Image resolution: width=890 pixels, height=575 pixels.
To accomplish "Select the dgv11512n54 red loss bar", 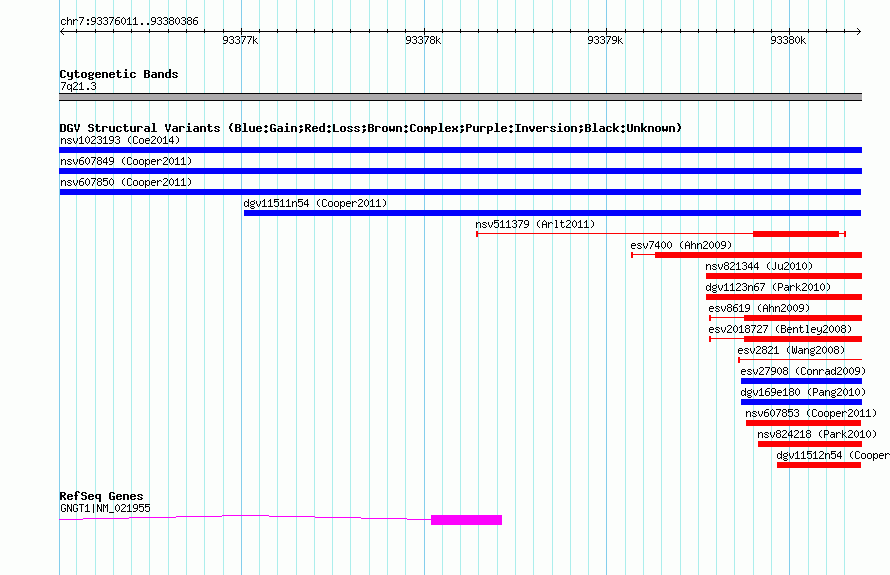I will (819, 465).
